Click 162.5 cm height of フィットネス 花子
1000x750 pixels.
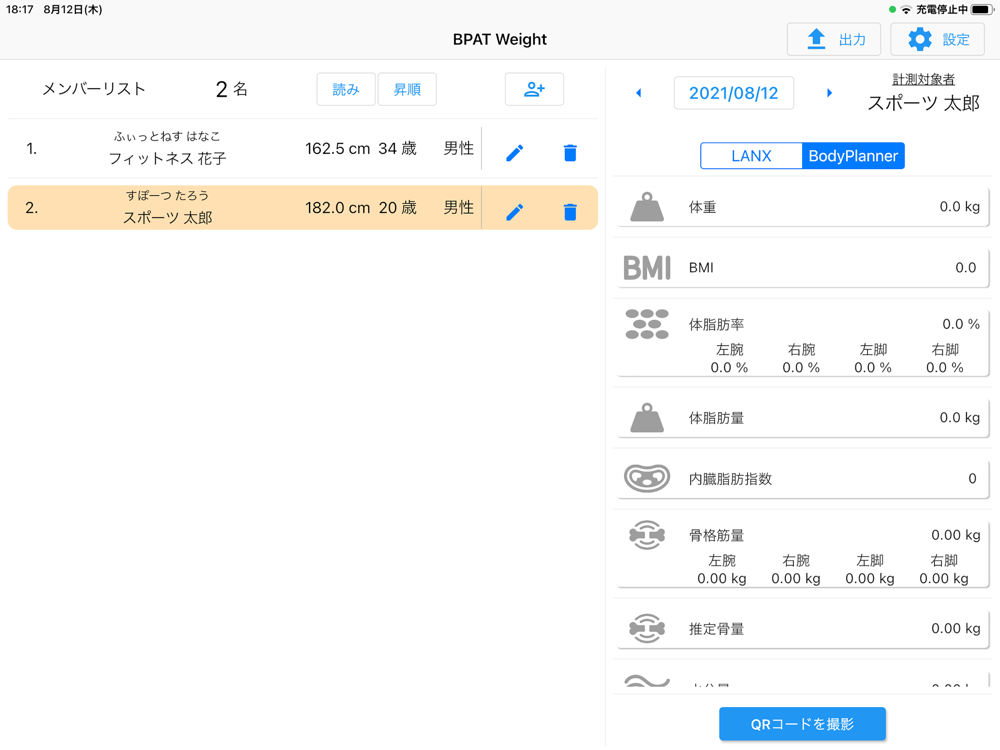pyautogui.click(x=337, y=149)
